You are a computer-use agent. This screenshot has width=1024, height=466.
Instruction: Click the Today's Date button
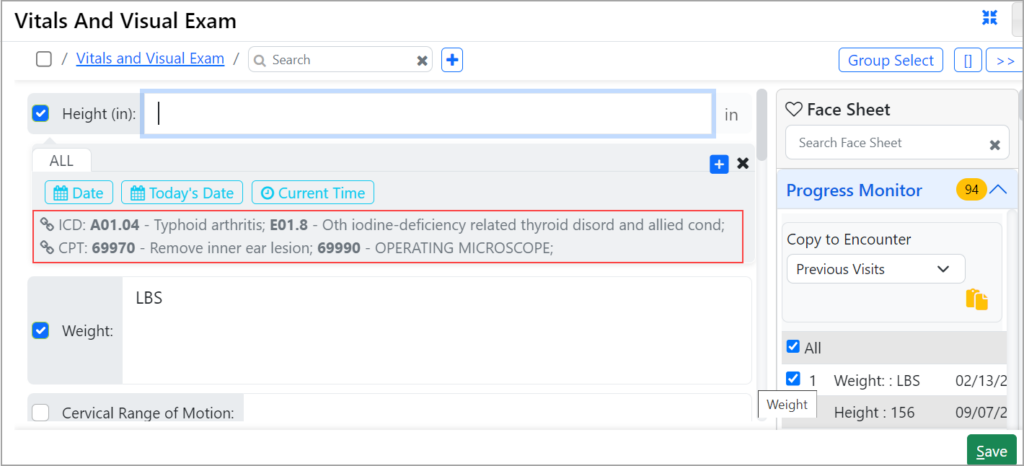click(x=181, y=193)
